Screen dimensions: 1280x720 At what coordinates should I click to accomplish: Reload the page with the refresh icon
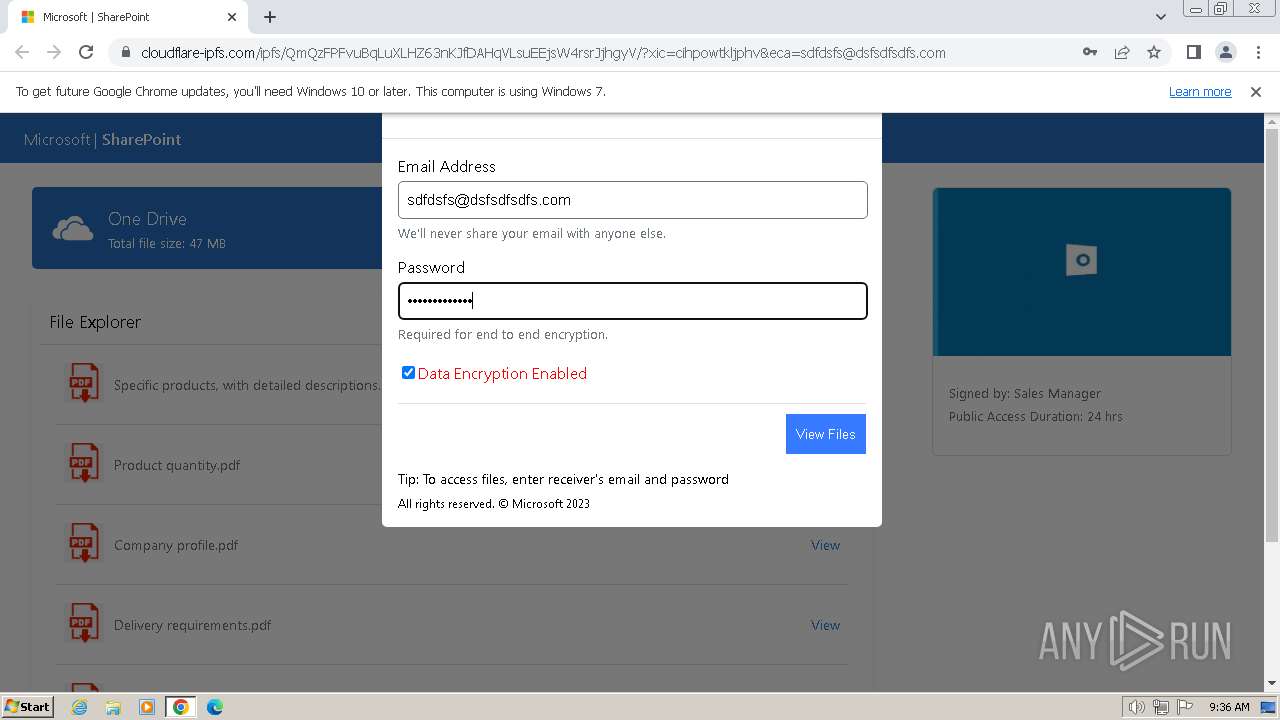(86, 52)
